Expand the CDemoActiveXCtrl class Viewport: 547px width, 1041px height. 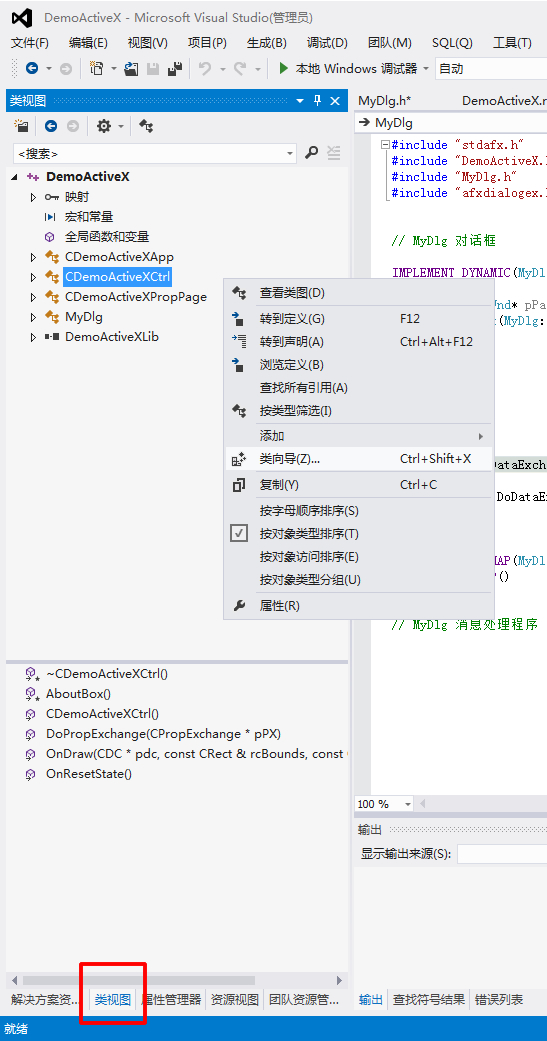point(33,277)
